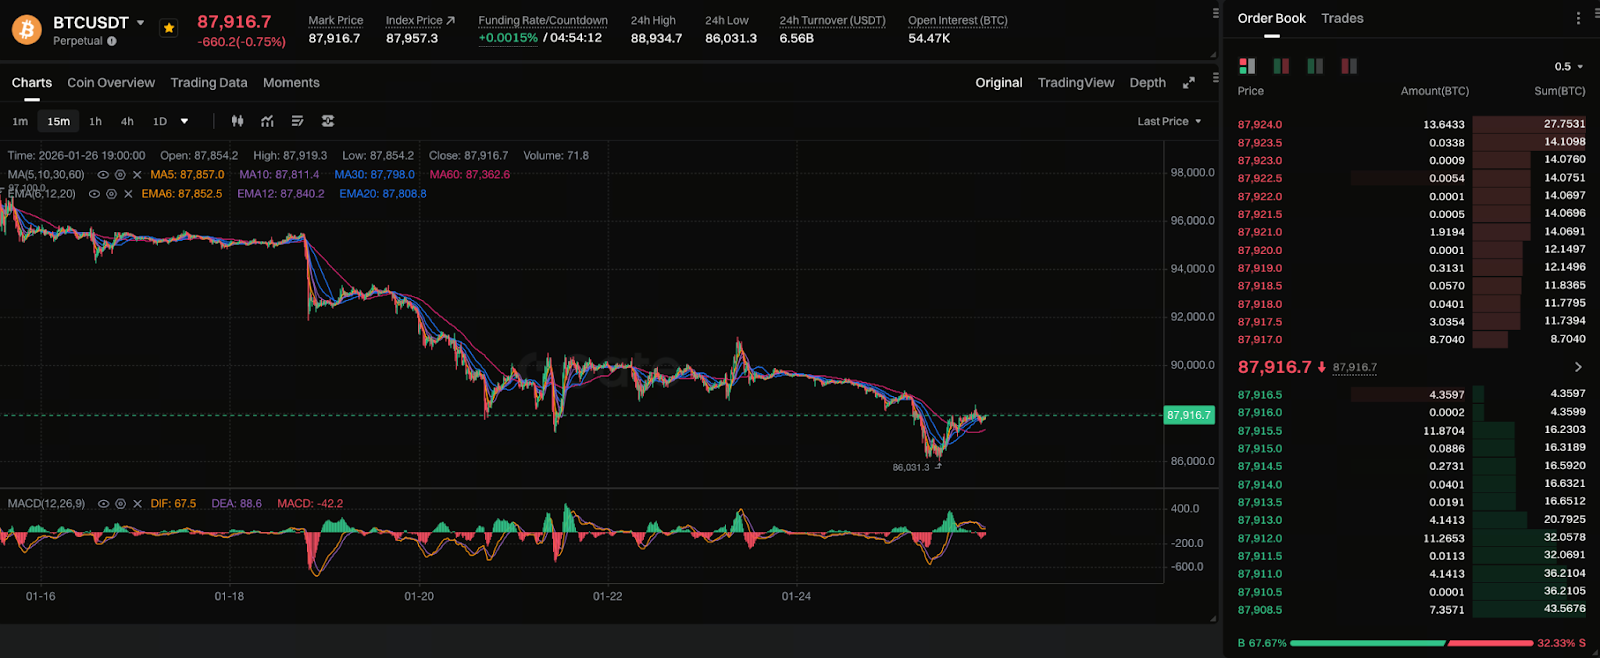The image size is (1600, 658).
Task: Remove the EMA(6,12,20) indicator
Action: 128,194
